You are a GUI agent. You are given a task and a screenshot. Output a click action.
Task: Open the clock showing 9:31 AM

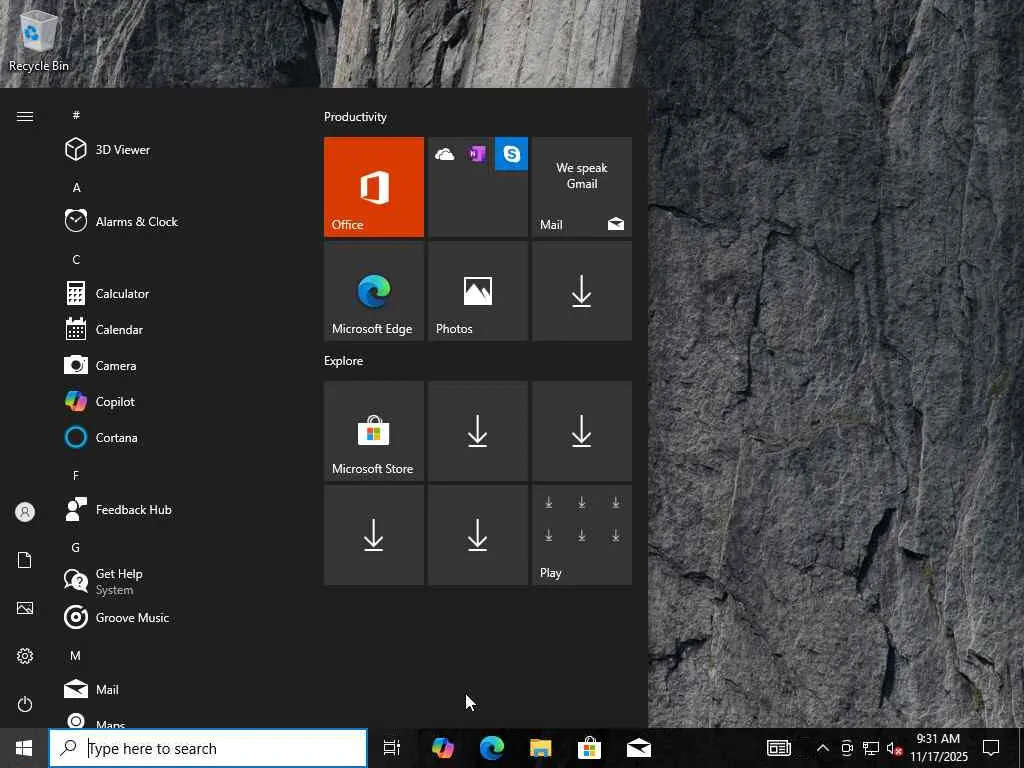pyautogui.click(x=938, y=748)
